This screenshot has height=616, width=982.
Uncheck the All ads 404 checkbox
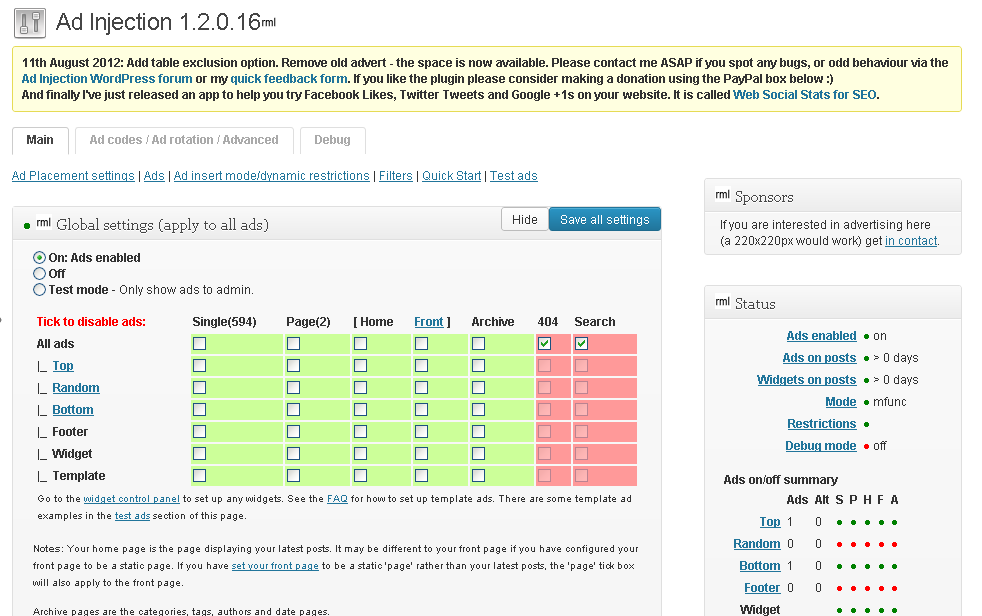click(x=545, y=343)
